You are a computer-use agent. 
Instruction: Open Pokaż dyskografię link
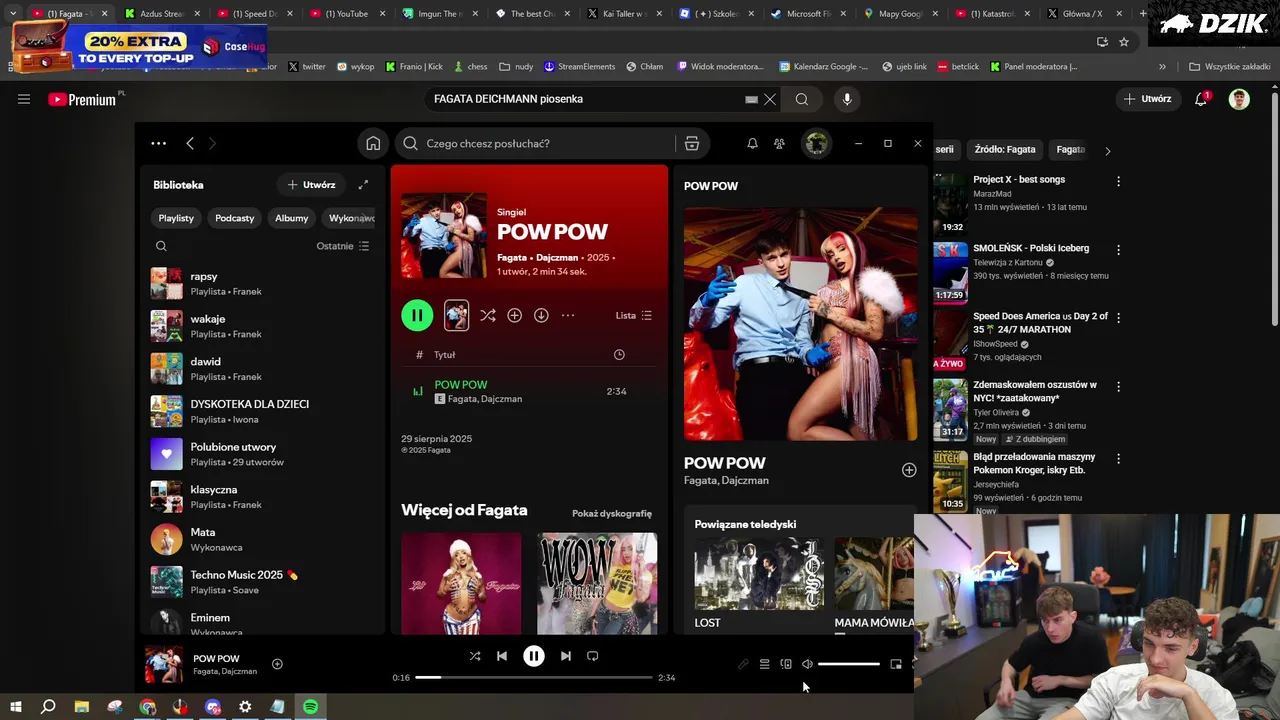click(612, 513)
